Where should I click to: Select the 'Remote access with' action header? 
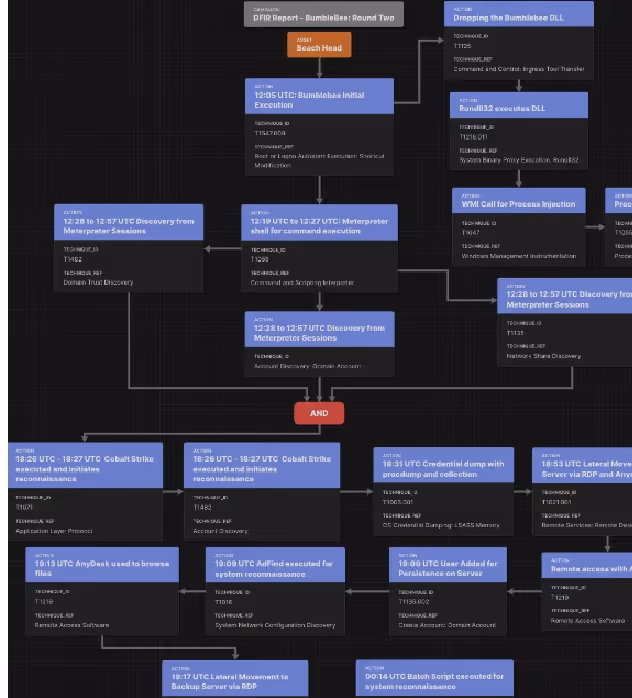click(x=586, y=565)
